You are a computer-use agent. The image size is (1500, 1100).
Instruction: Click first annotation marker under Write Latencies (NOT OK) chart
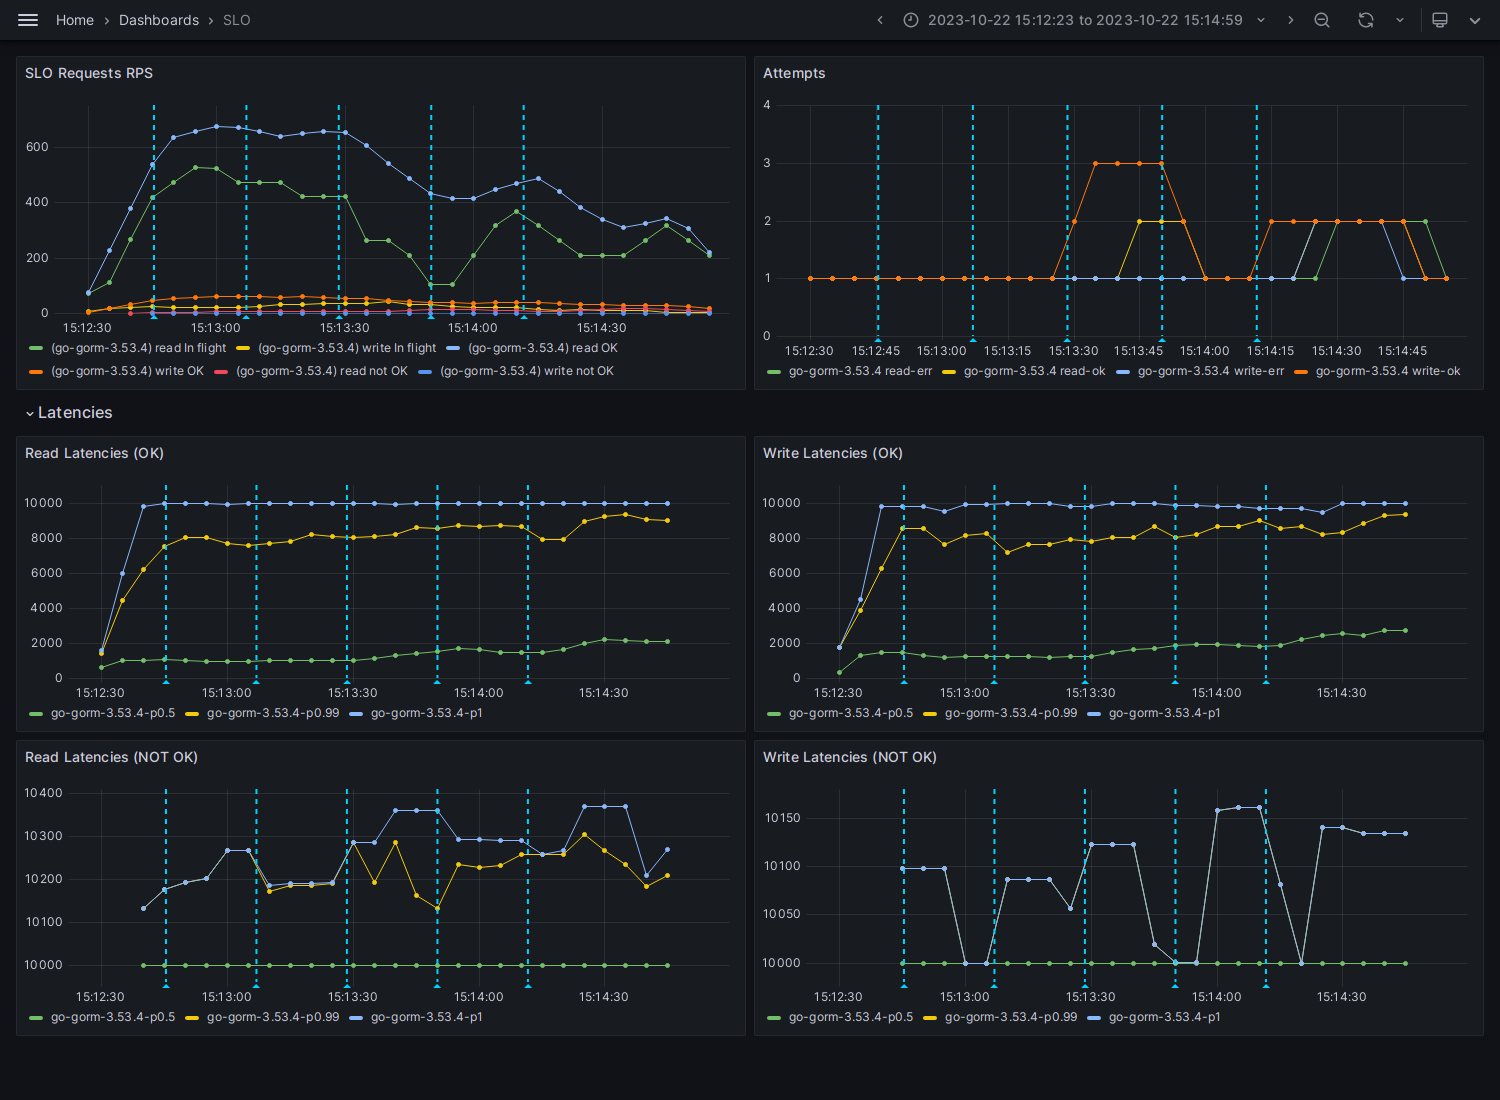click(x=904, y=985)
